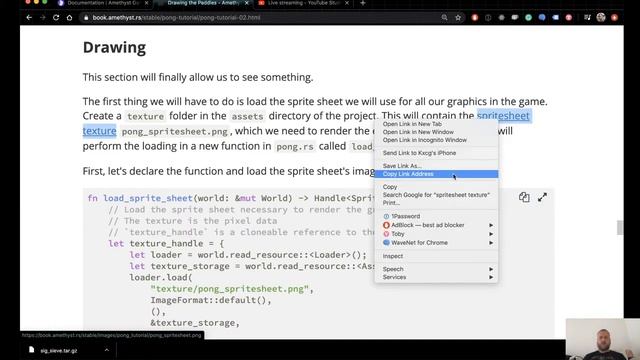Choose Search Google for spritesheet texture

point(436,195)
